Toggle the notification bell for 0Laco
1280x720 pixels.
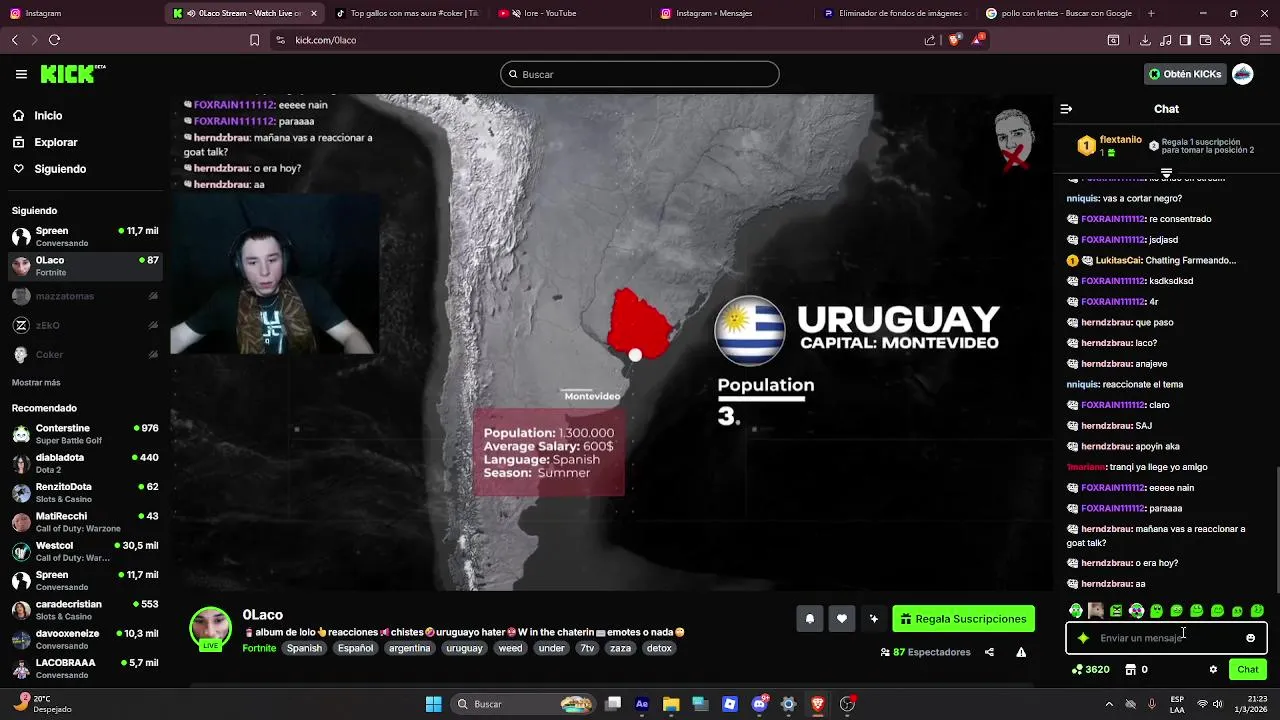(x=810, y=619)
